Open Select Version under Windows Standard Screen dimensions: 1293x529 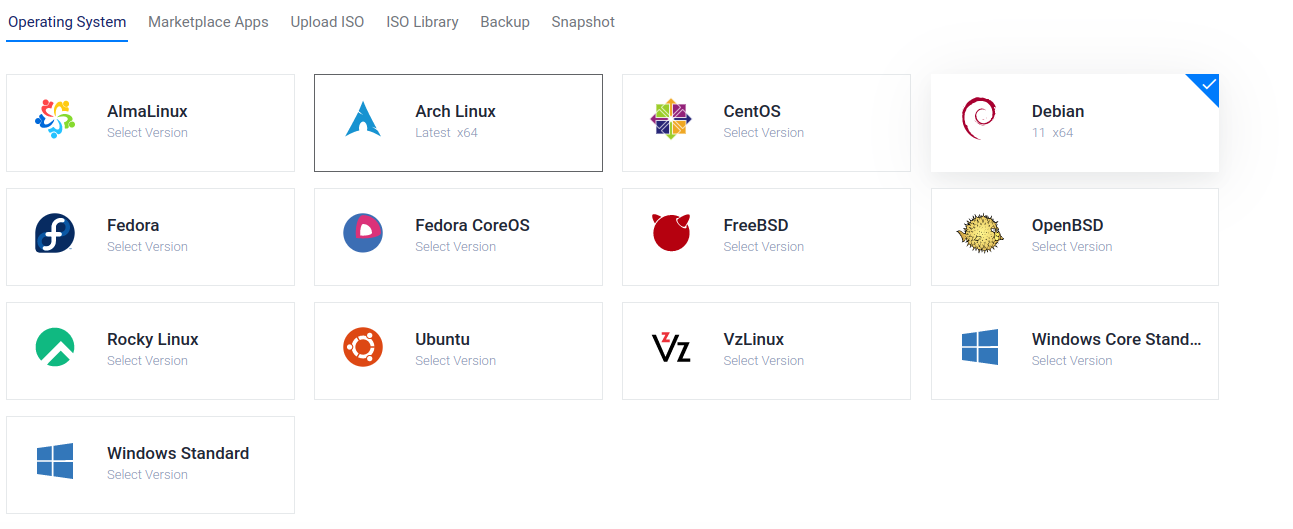coord(147,475)
